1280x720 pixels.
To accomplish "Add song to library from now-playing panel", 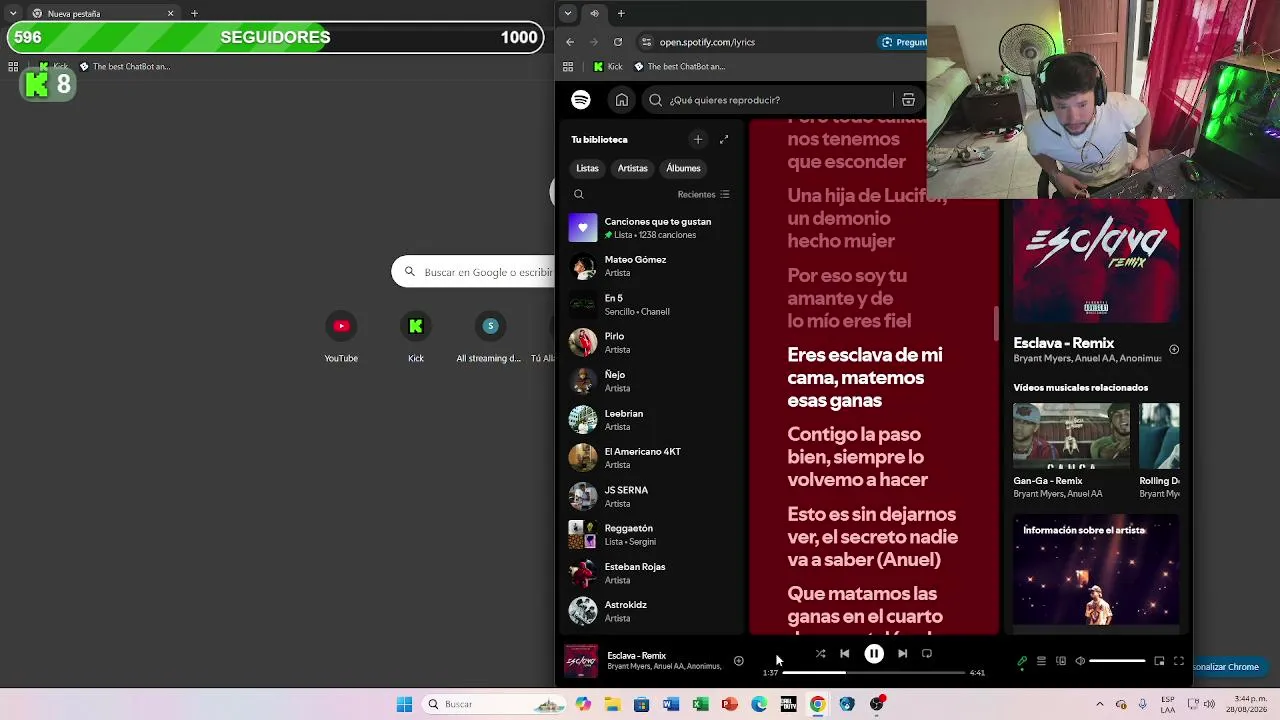I will pos(1174,350).
